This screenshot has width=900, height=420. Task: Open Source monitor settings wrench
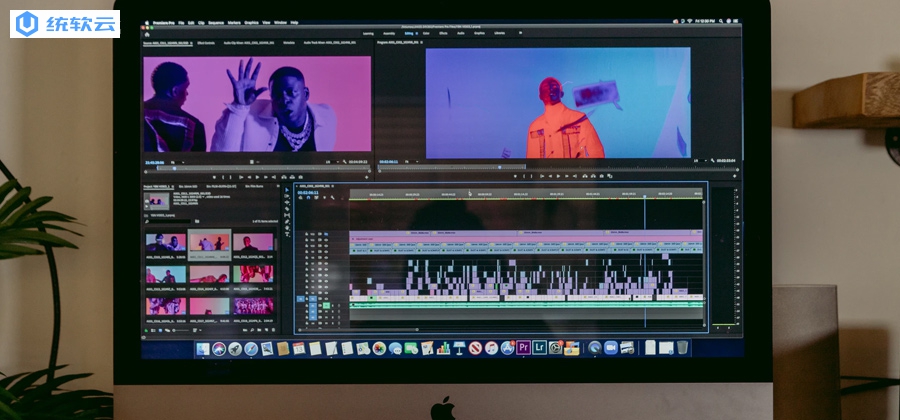pos(345,162)
